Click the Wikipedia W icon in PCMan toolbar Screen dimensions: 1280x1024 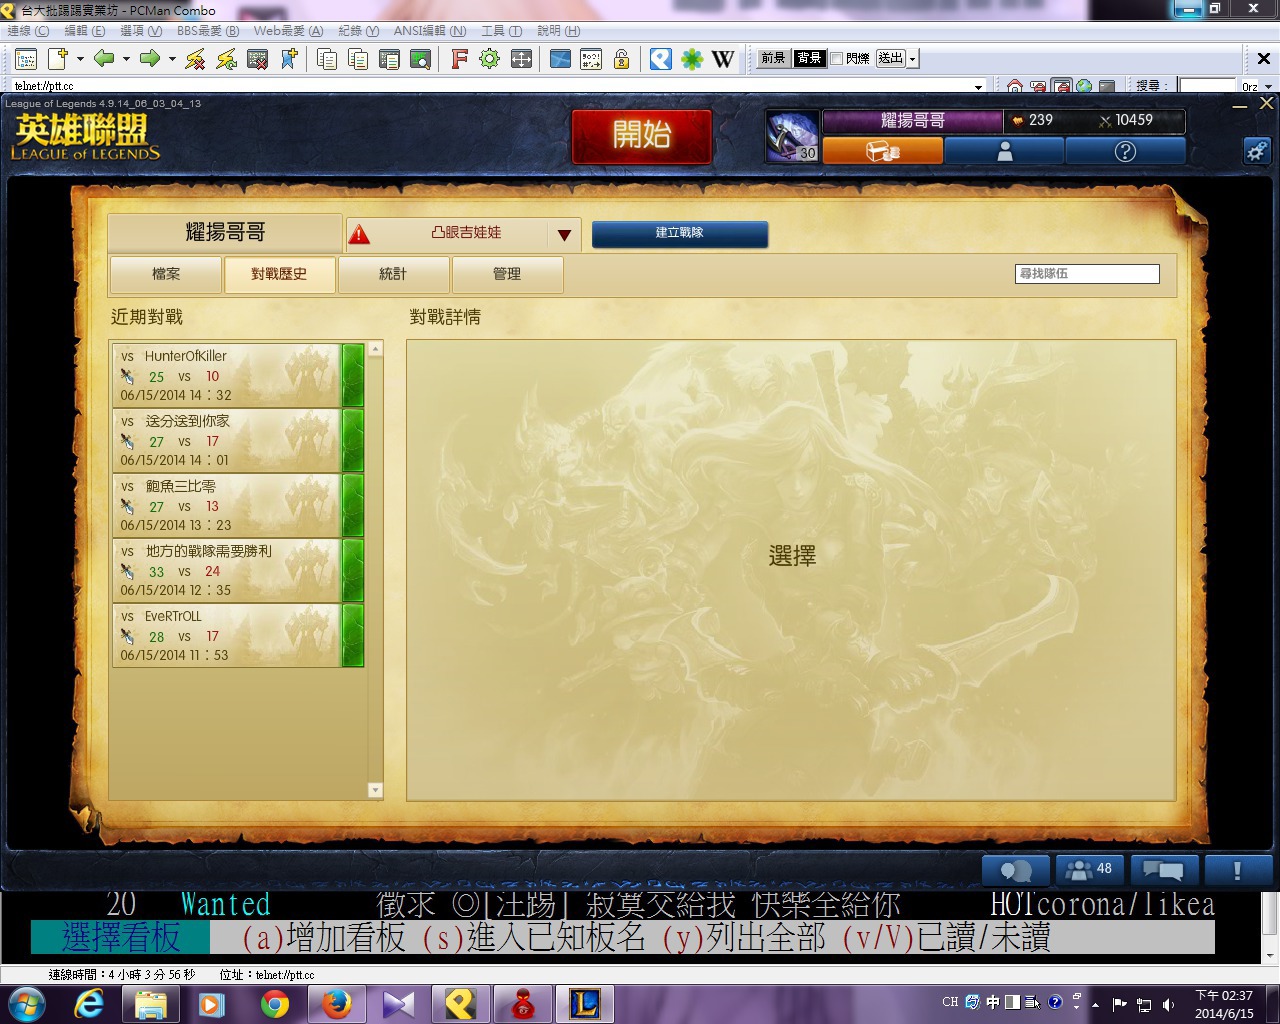click(722, 59)
